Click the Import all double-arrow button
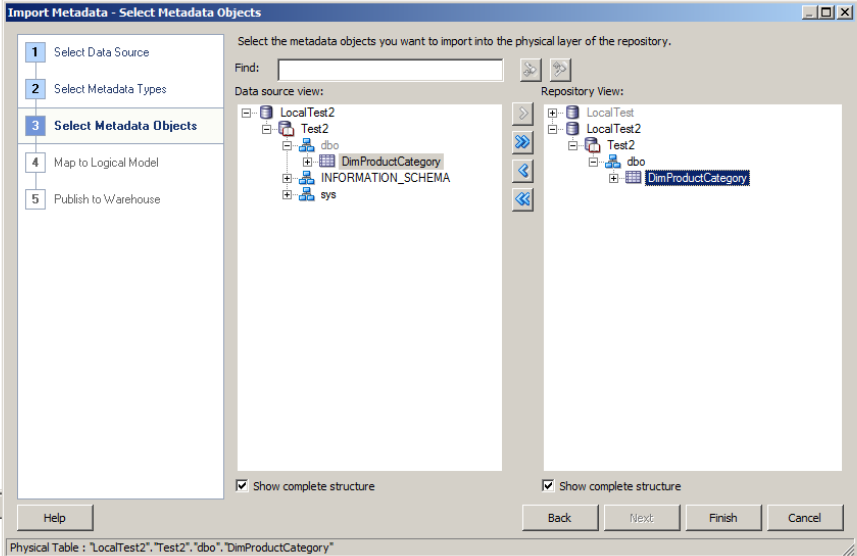 point(522,142)
